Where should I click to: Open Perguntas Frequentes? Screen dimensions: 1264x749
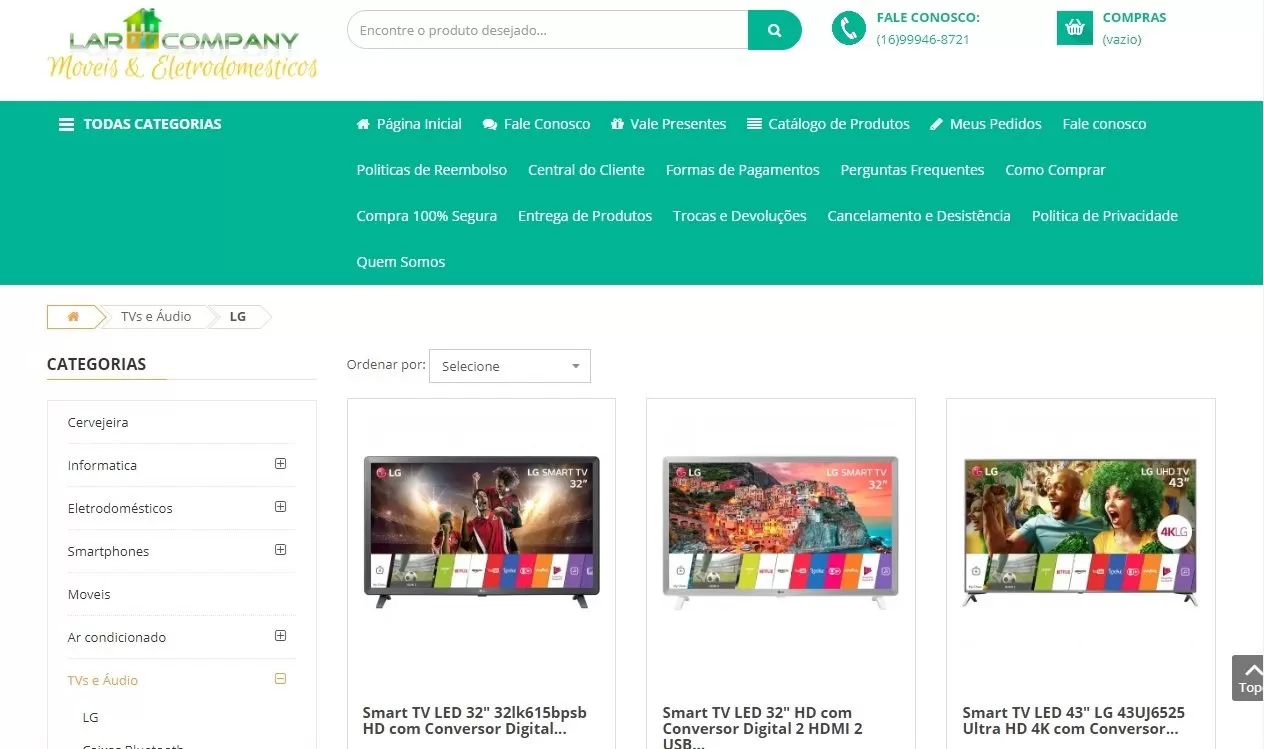912,170
